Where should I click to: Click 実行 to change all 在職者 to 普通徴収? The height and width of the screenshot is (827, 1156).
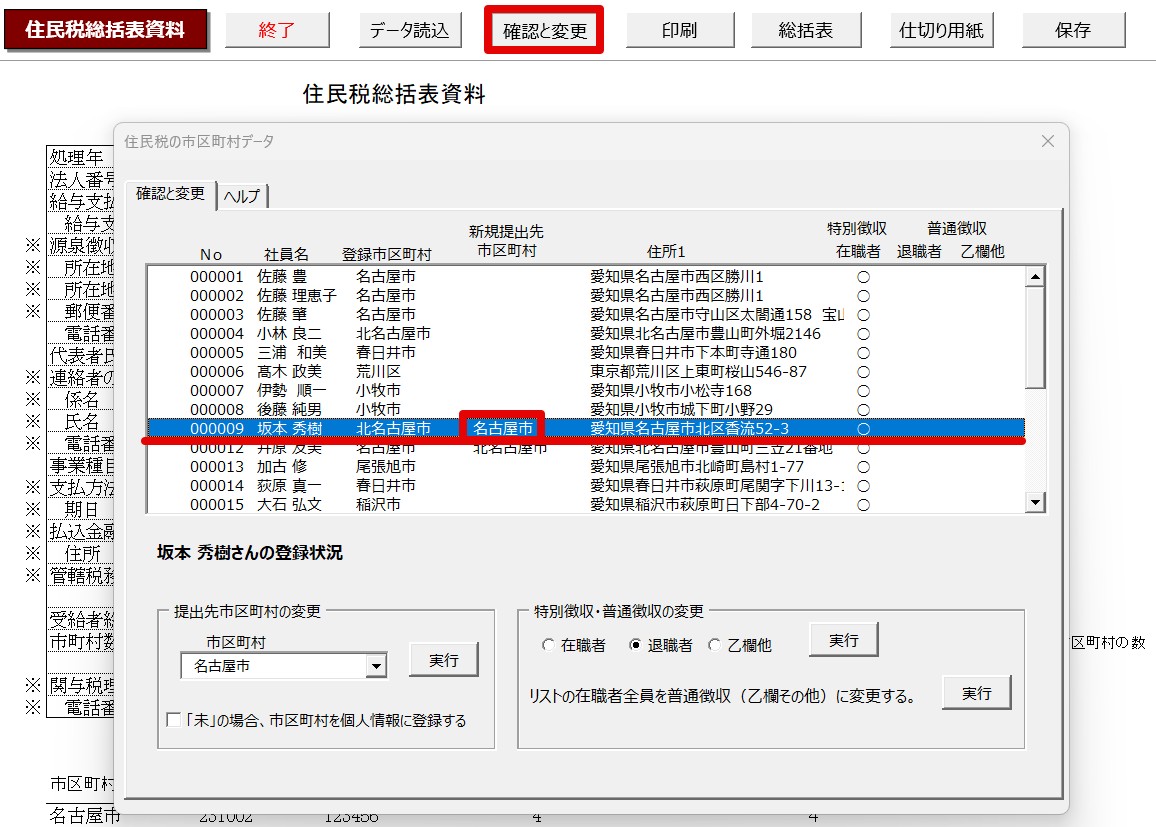pos(976,693)
